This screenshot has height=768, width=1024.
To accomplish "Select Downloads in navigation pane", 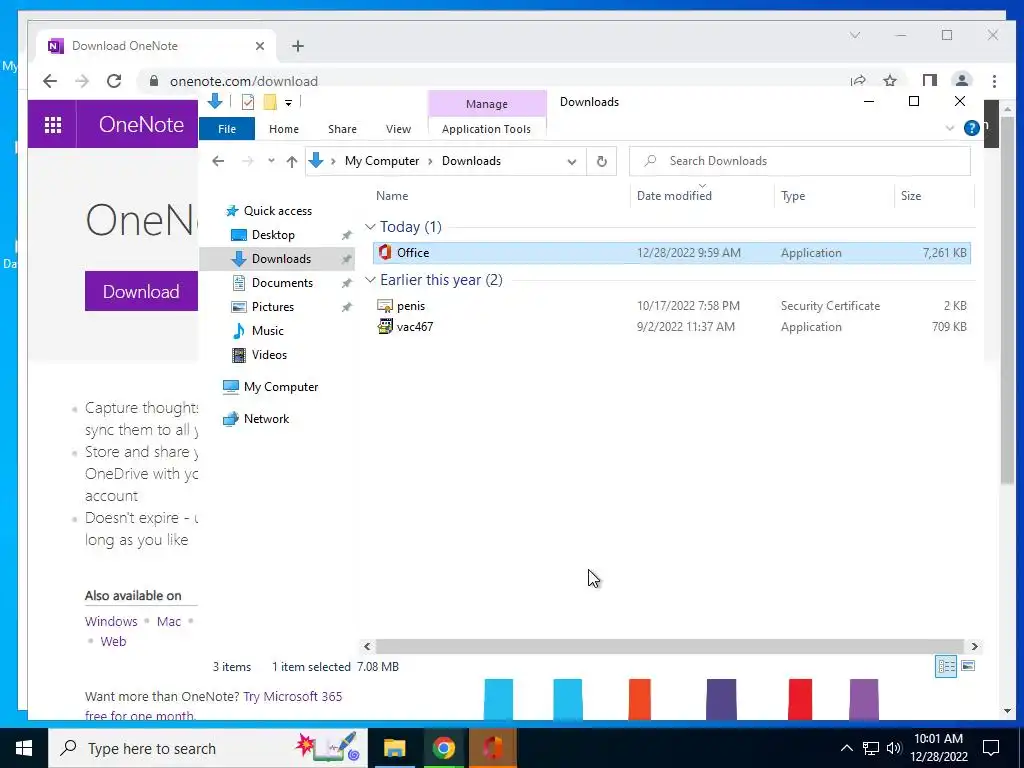I will [281, 259].
